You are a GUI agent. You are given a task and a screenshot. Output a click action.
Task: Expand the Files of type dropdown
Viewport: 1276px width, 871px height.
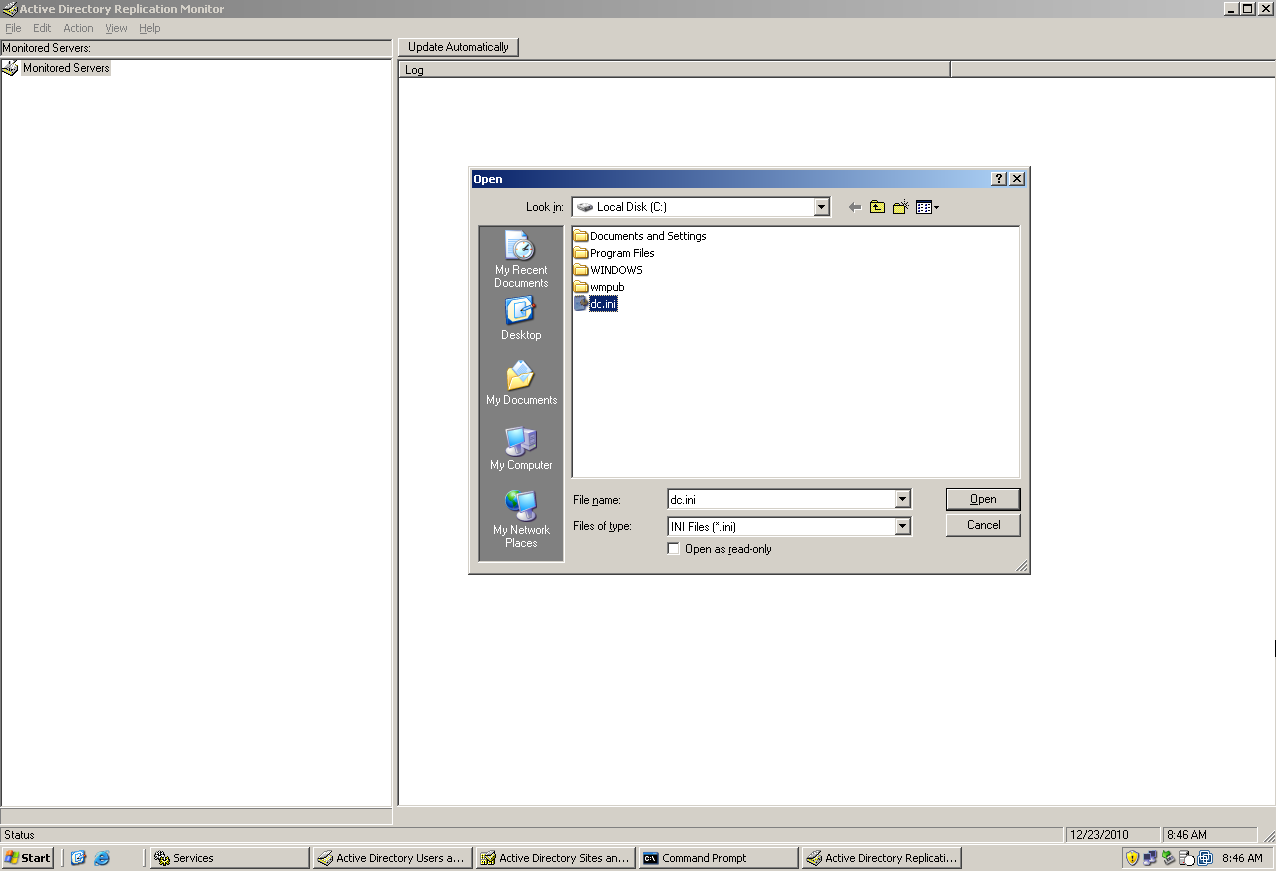click(x=901, y=526)
